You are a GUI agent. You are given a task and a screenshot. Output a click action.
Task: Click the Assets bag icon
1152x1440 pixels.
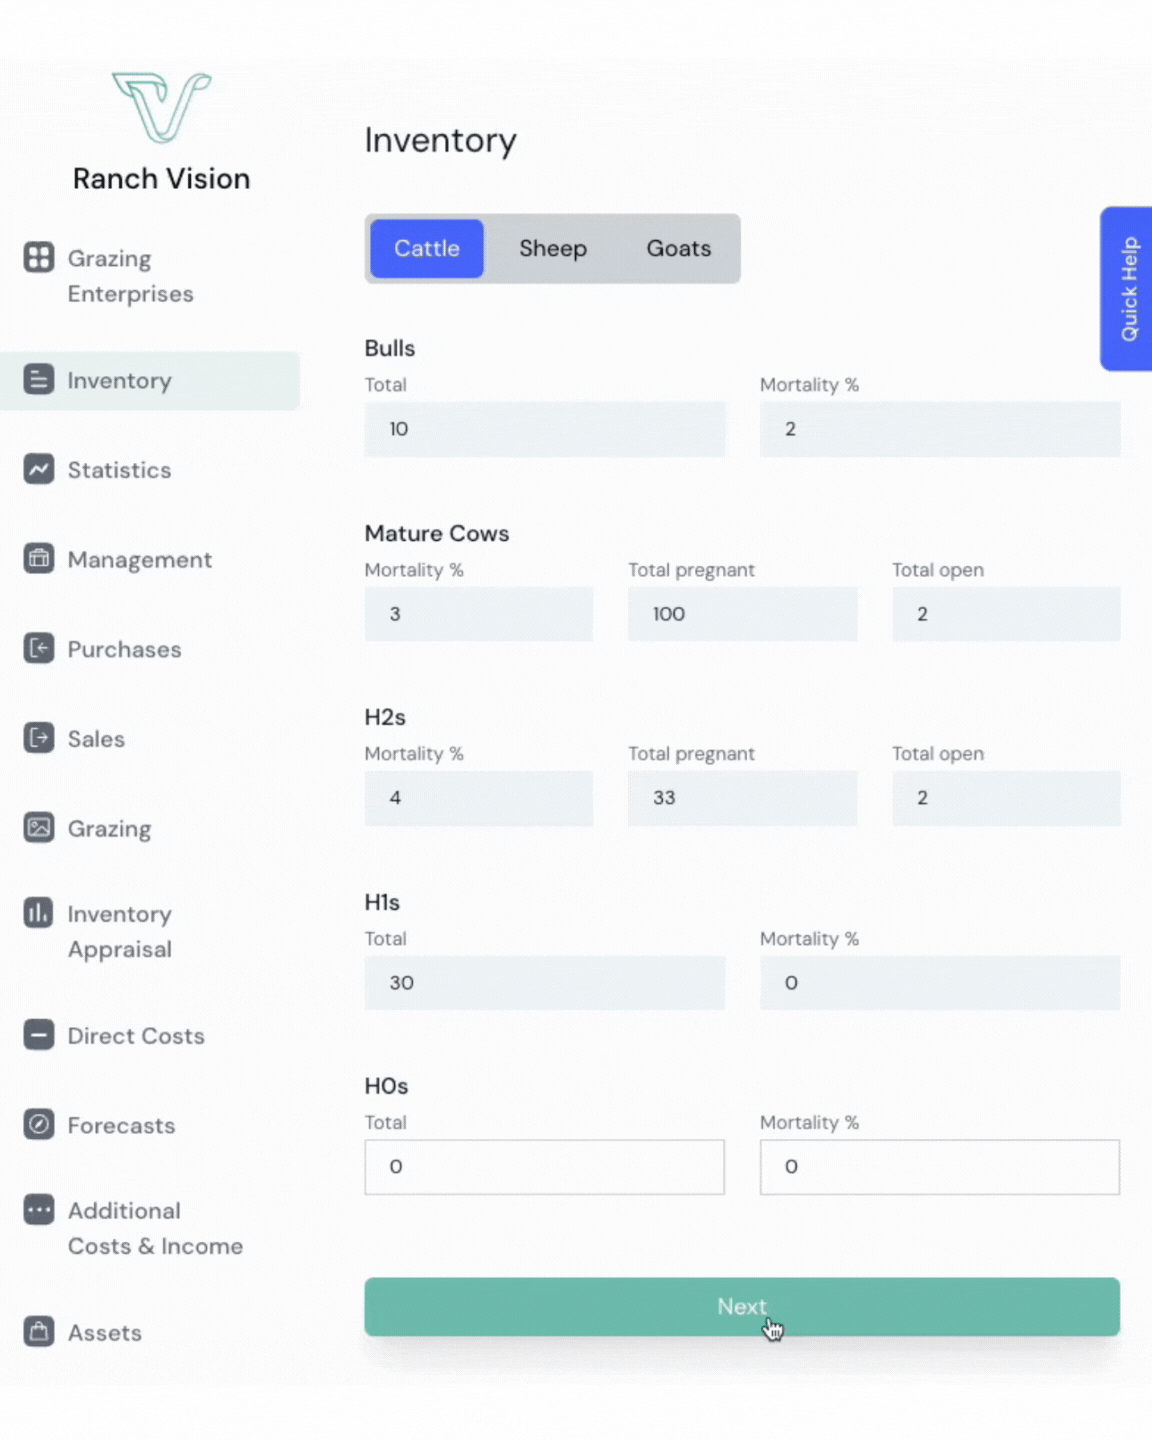coord(39,1332)
